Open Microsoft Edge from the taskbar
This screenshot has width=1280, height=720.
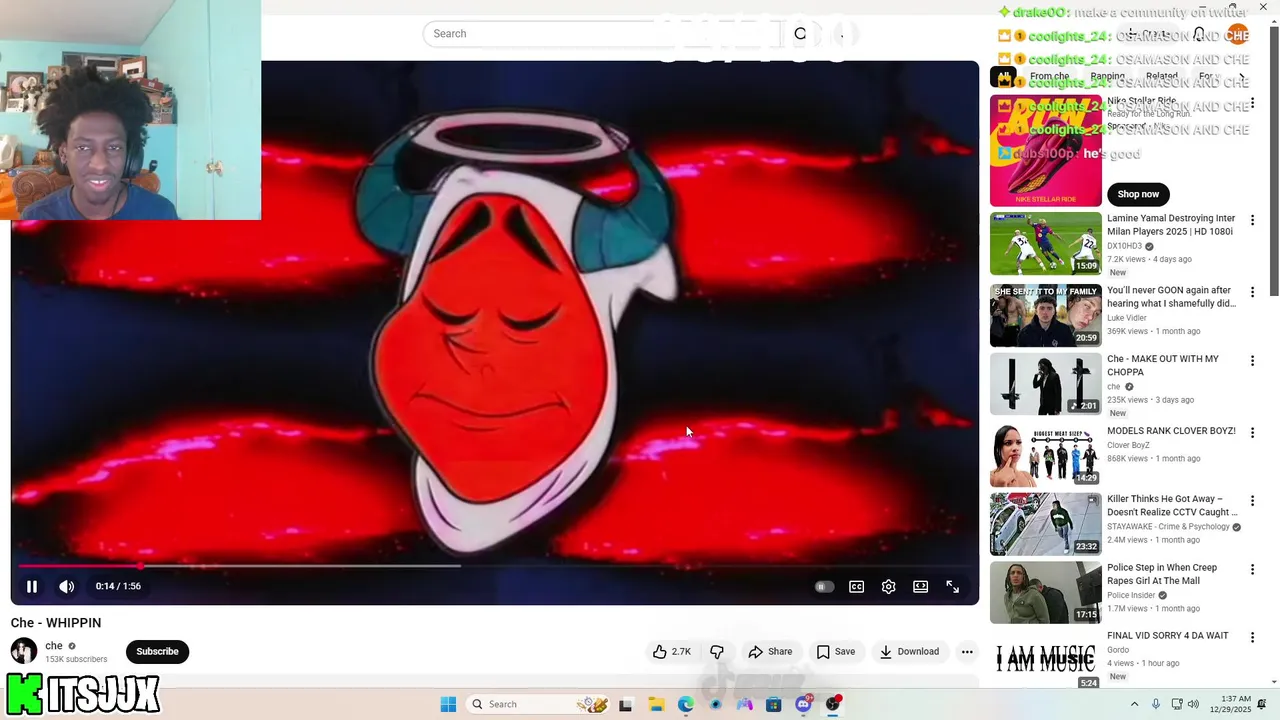(685, 704)
